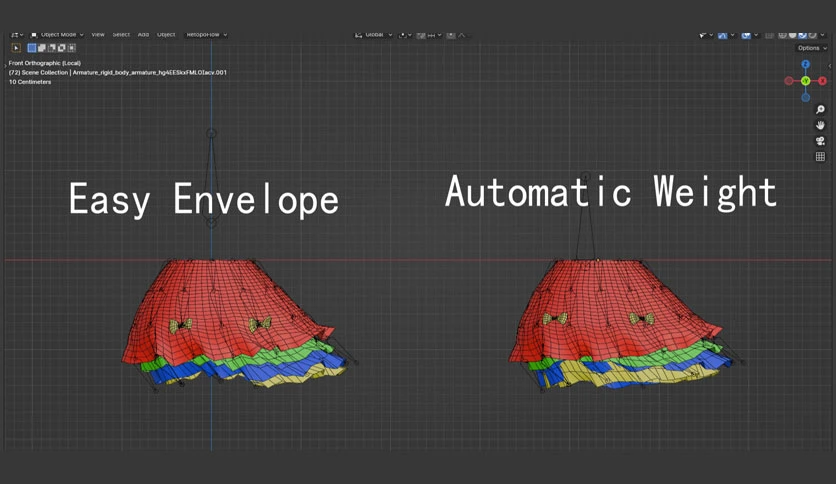836x484 pixels.
Task: Click the snapping increment icon
Action: coord(432,35)
